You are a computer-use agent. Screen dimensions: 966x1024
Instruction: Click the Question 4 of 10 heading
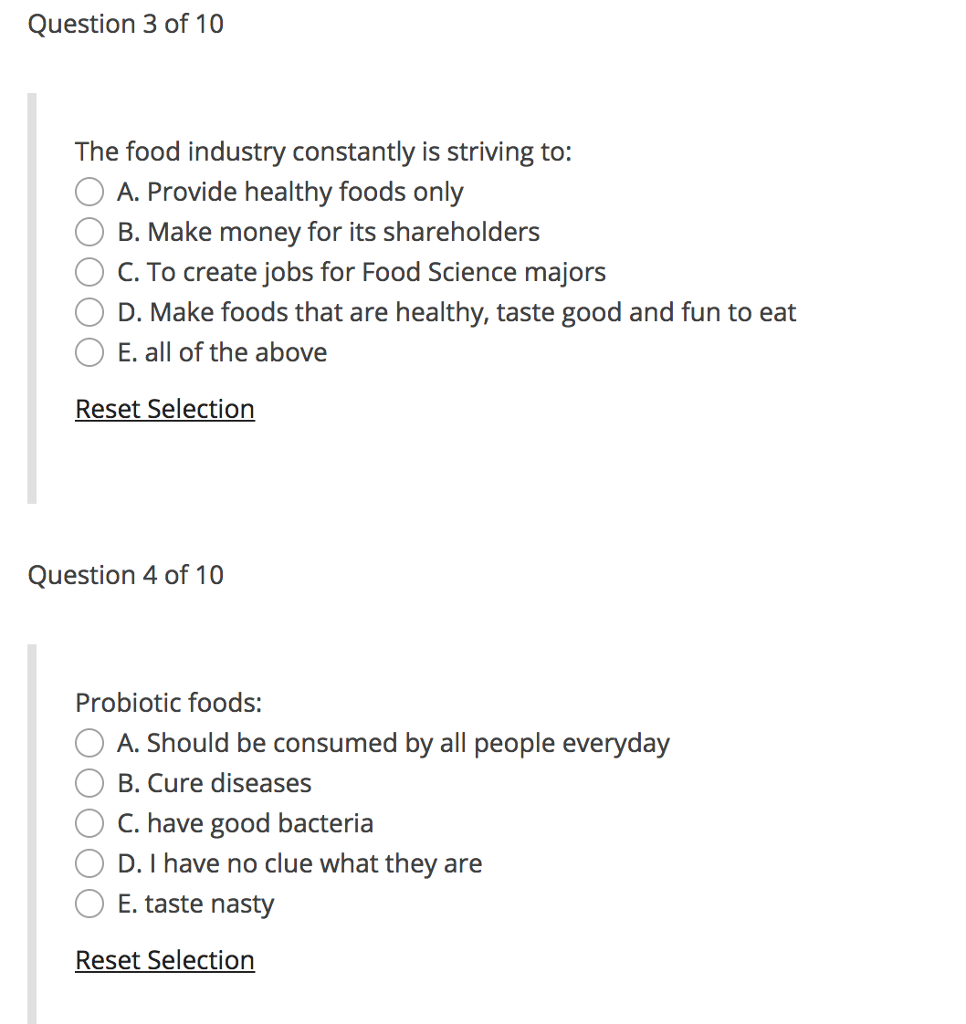pyautogui.click(x=126, y=575)
